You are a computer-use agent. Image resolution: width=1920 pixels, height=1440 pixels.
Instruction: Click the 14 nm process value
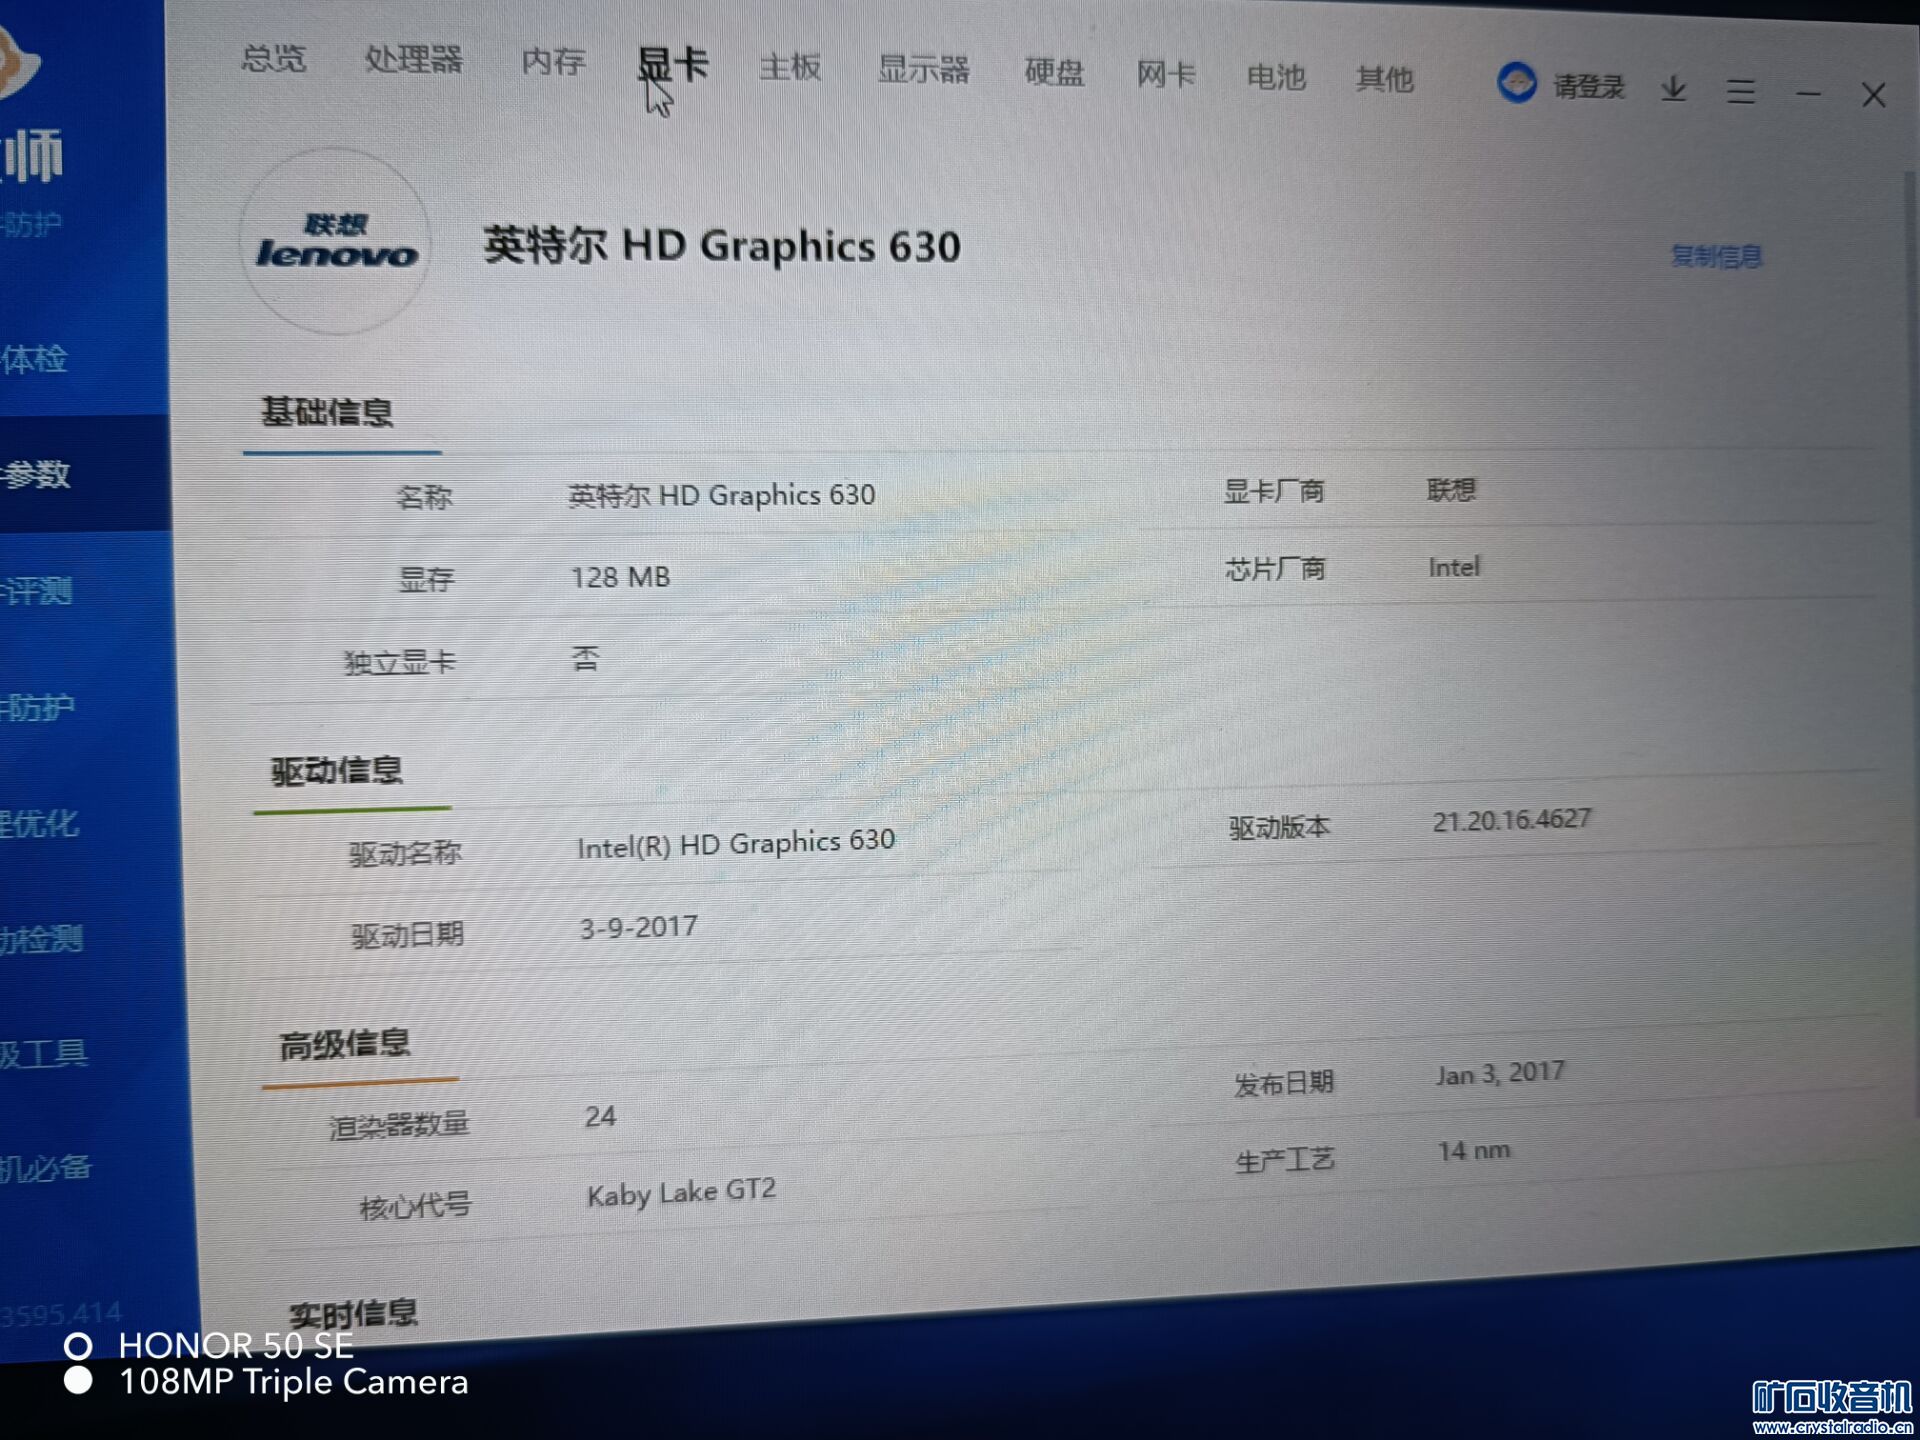[x=1474, y=1151]
